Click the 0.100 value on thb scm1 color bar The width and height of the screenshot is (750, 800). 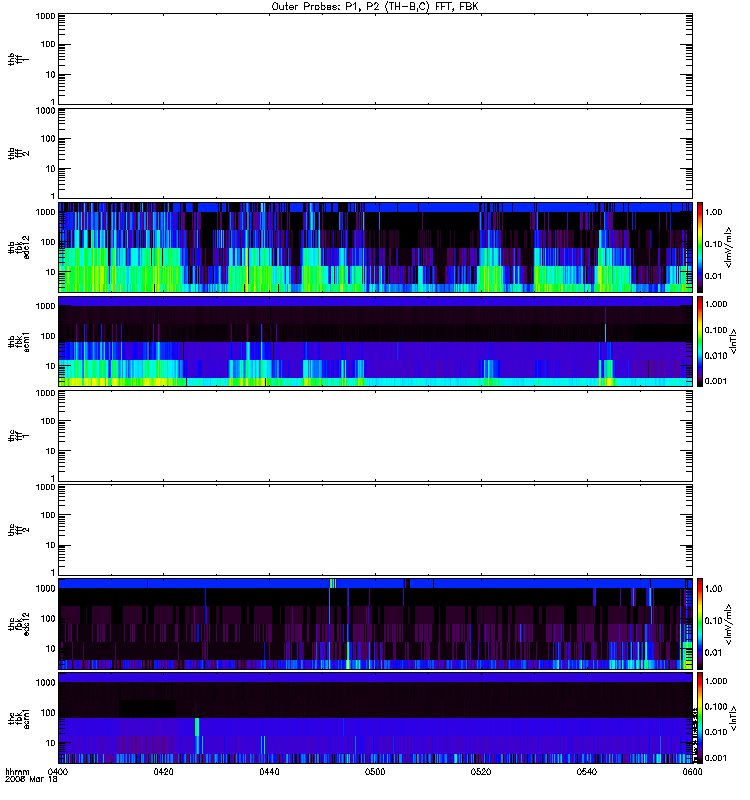pos(716,330)
